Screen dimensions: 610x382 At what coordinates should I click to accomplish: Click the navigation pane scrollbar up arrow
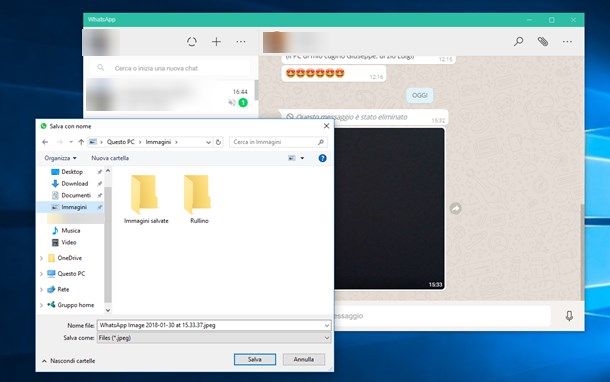[x=108, y=171]
